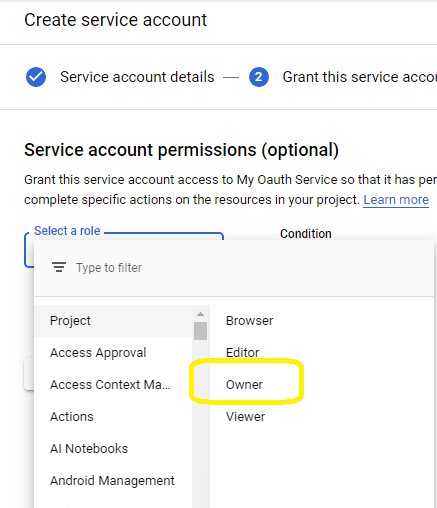Select the Actions role category
Screen dimensions: 437x508
coord(113,417)
